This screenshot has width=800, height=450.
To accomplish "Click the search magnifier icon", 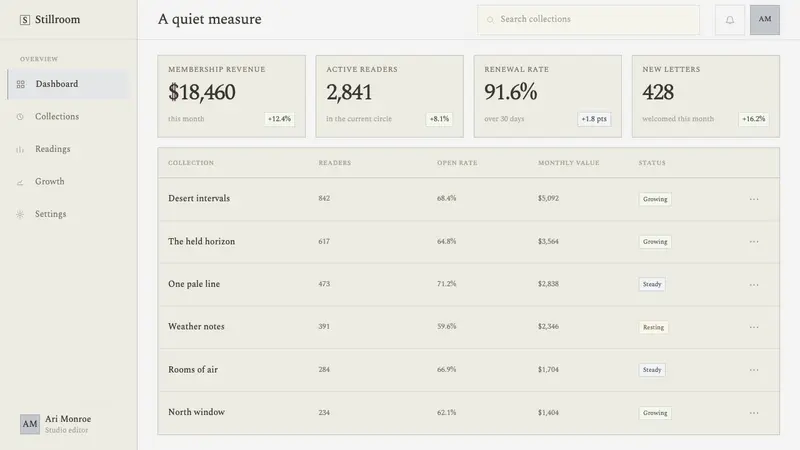I will 490,20.
